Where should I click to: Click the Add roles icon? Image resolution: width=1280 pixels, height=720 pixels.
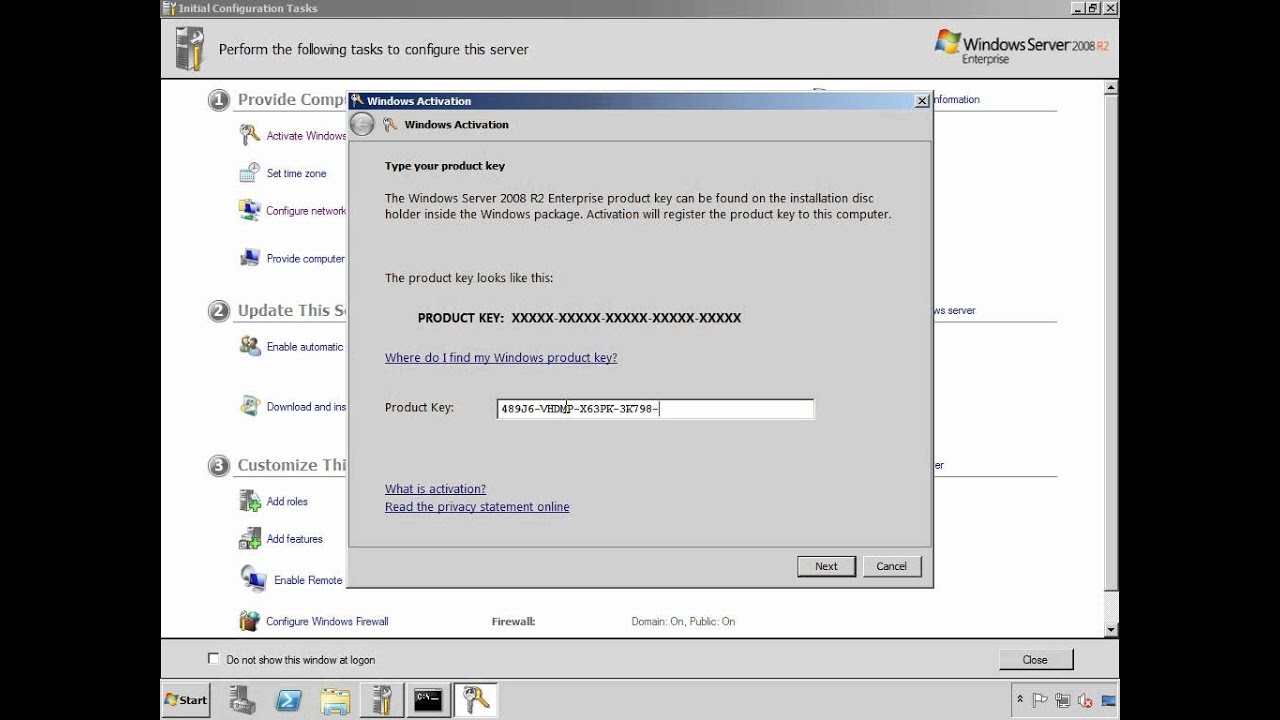[x=249, y=500]
